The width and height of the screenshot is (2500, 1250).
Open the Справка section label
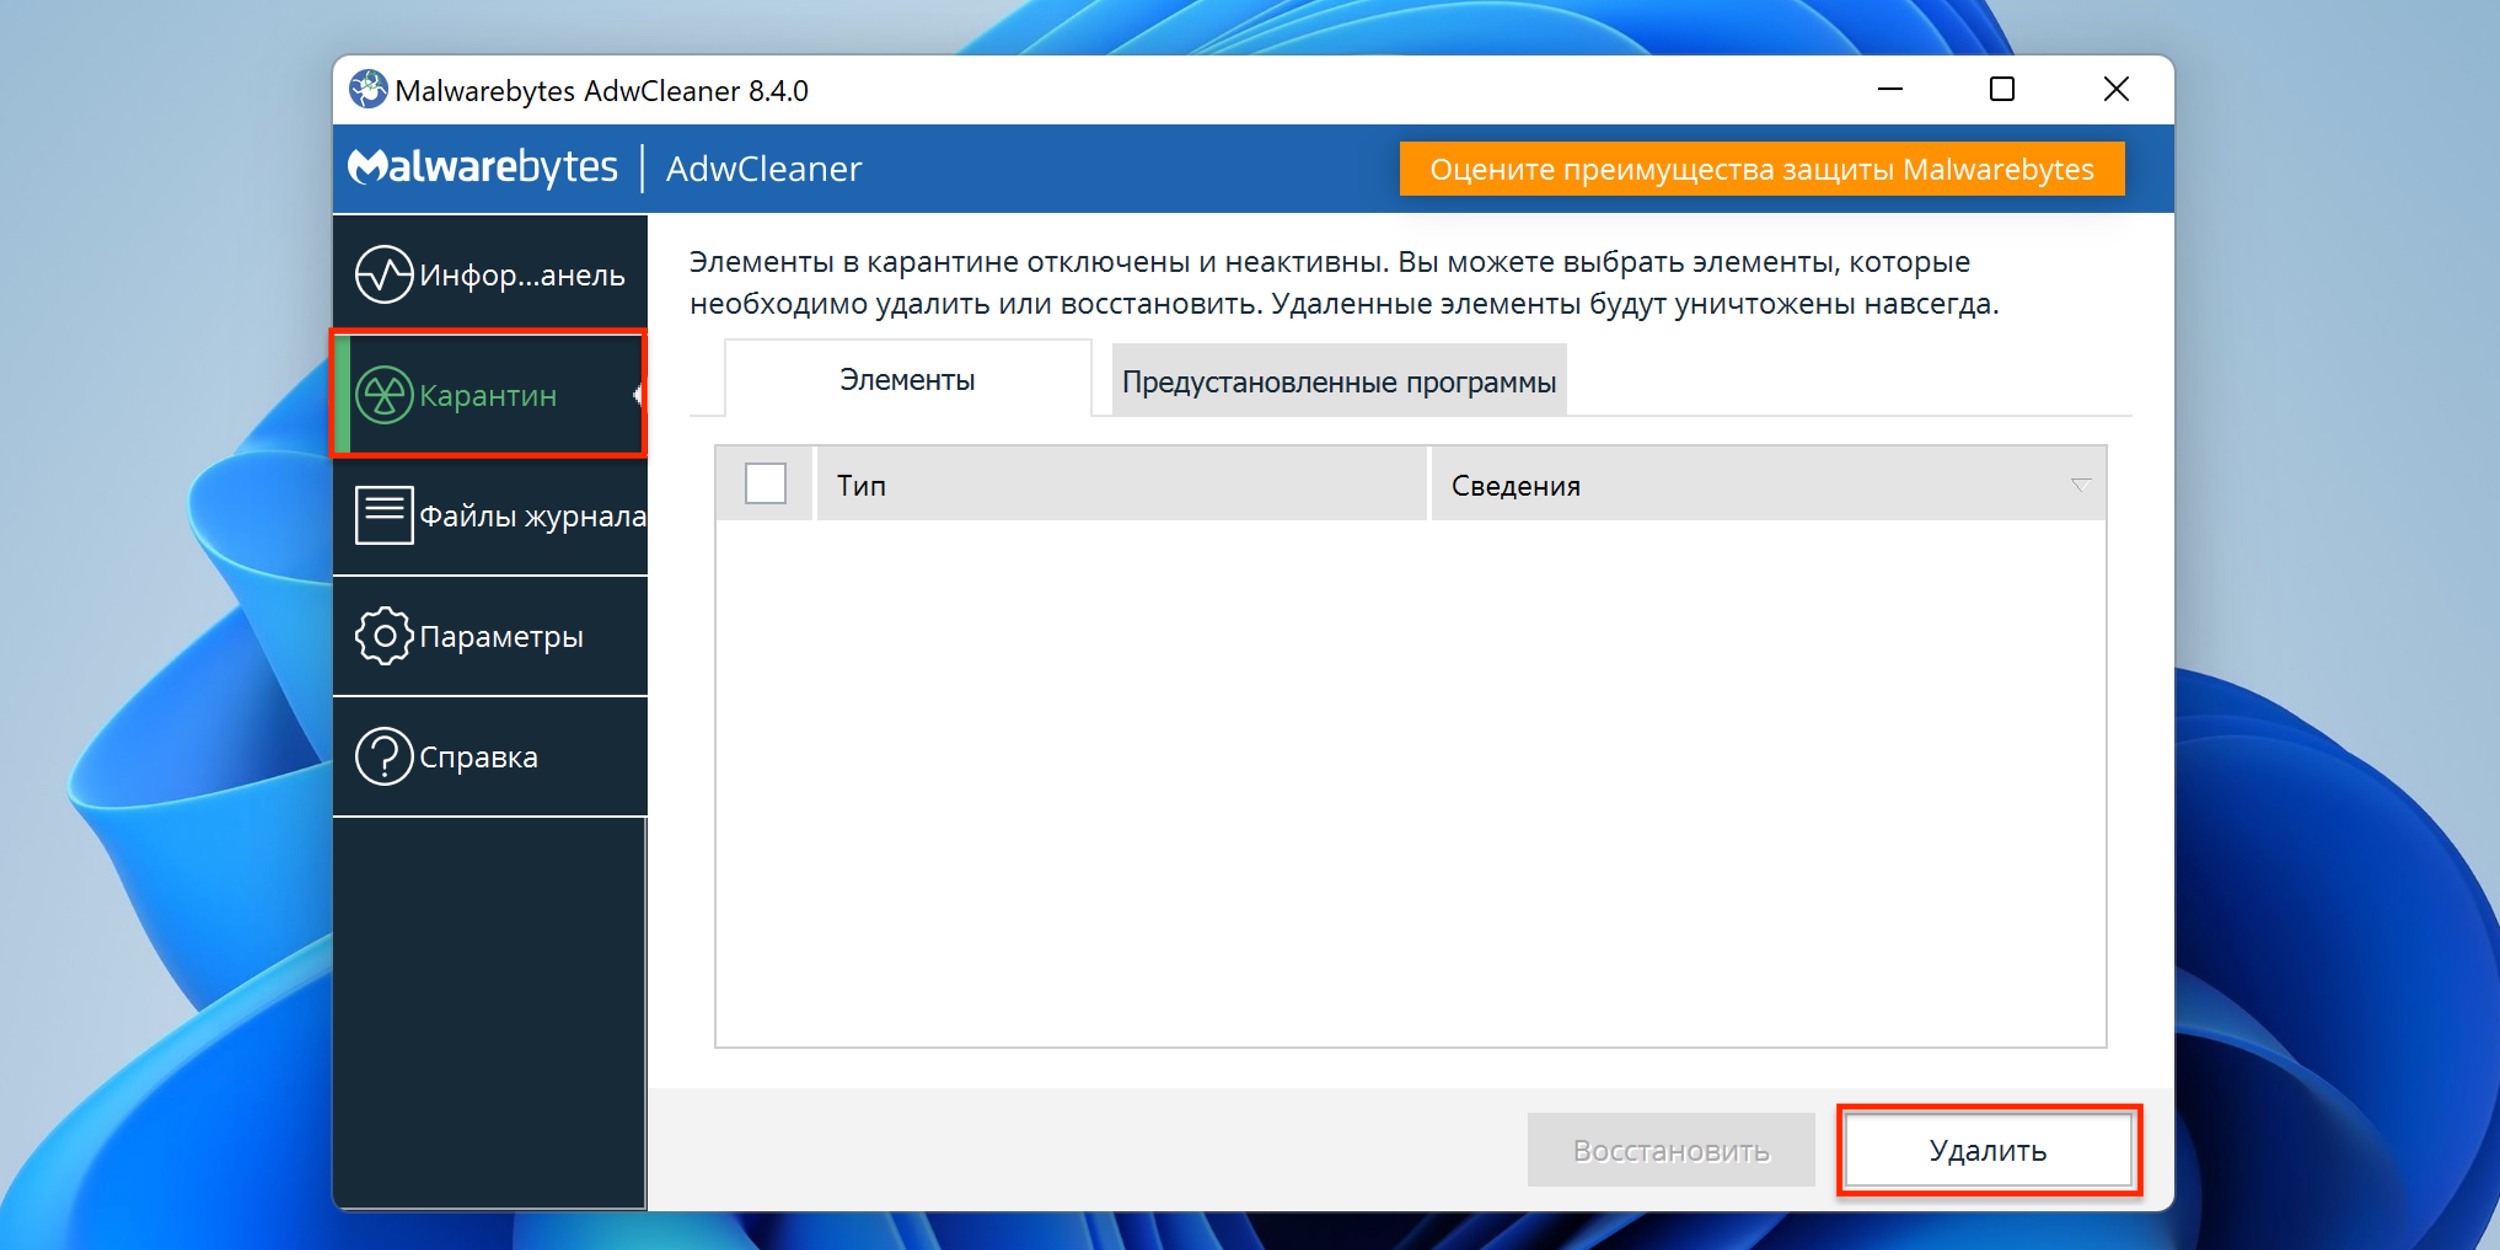click(x=478, y=758)
